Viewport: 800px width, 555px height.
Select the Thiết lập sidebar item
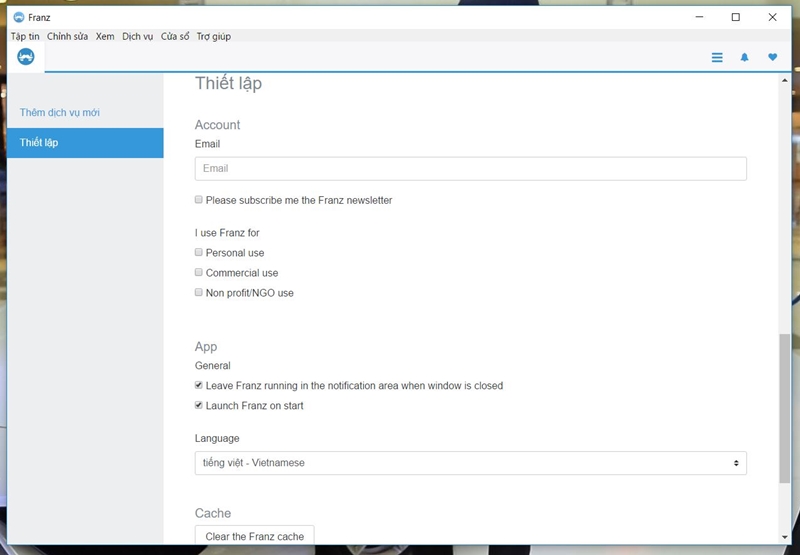click(x=85, y=143)
